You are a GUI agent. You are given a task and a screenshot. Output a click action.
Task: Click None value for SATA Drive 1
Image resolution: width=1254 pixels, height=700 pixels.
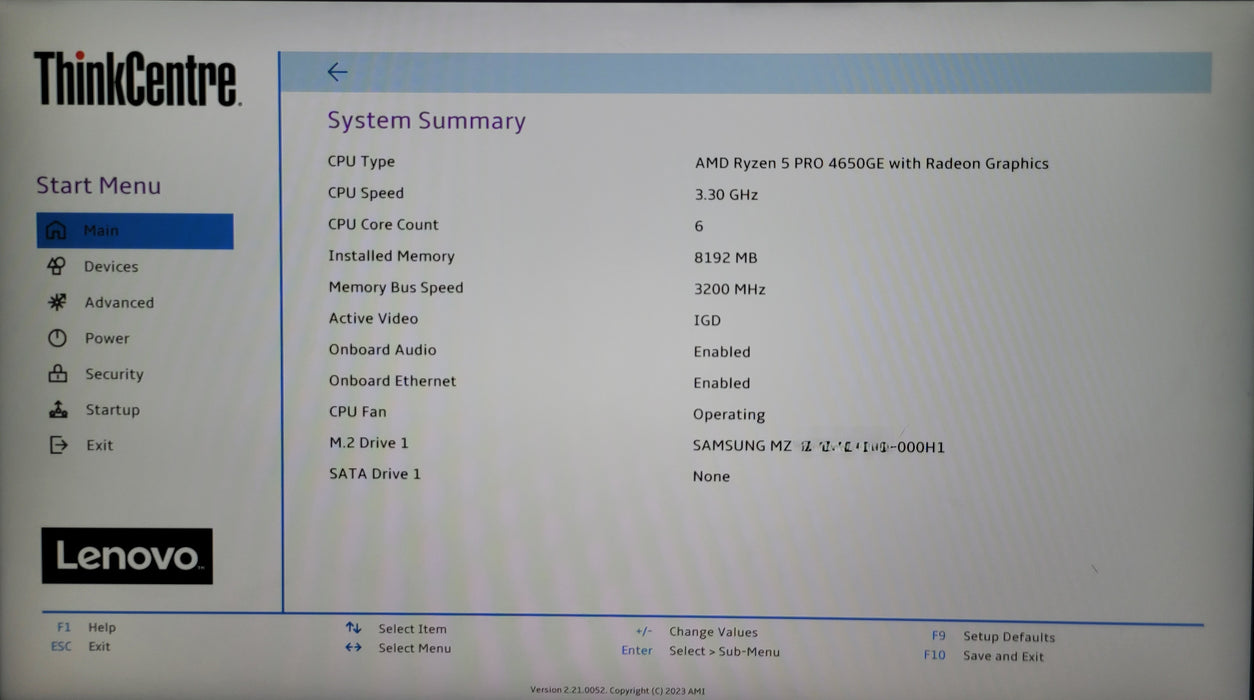[711, 477]
